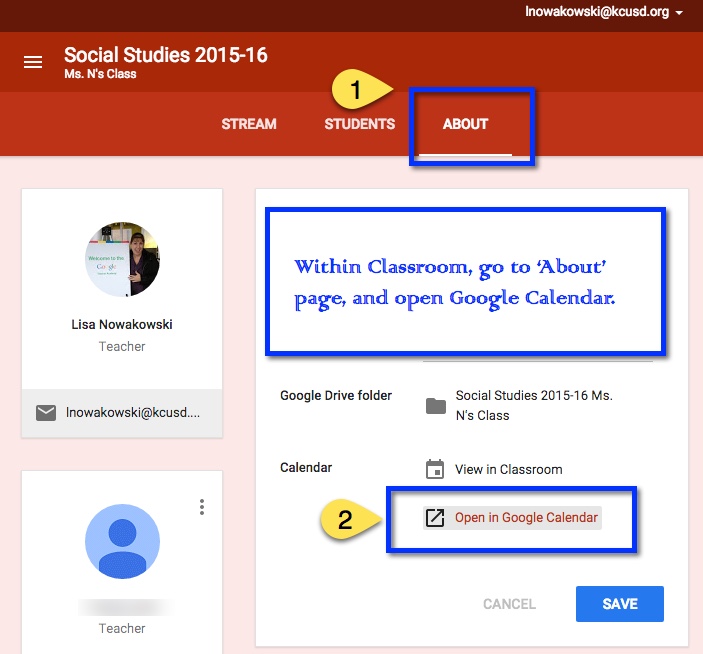703x654 pixels.
Task: Switch to the Stream tab
Action: click(x=248, y=124)
